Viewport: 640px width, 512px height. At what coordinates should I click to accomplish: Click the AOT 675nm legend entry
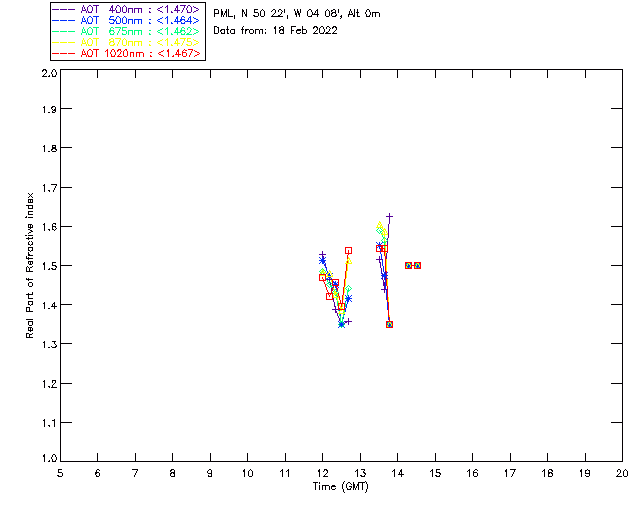point(126,31)
